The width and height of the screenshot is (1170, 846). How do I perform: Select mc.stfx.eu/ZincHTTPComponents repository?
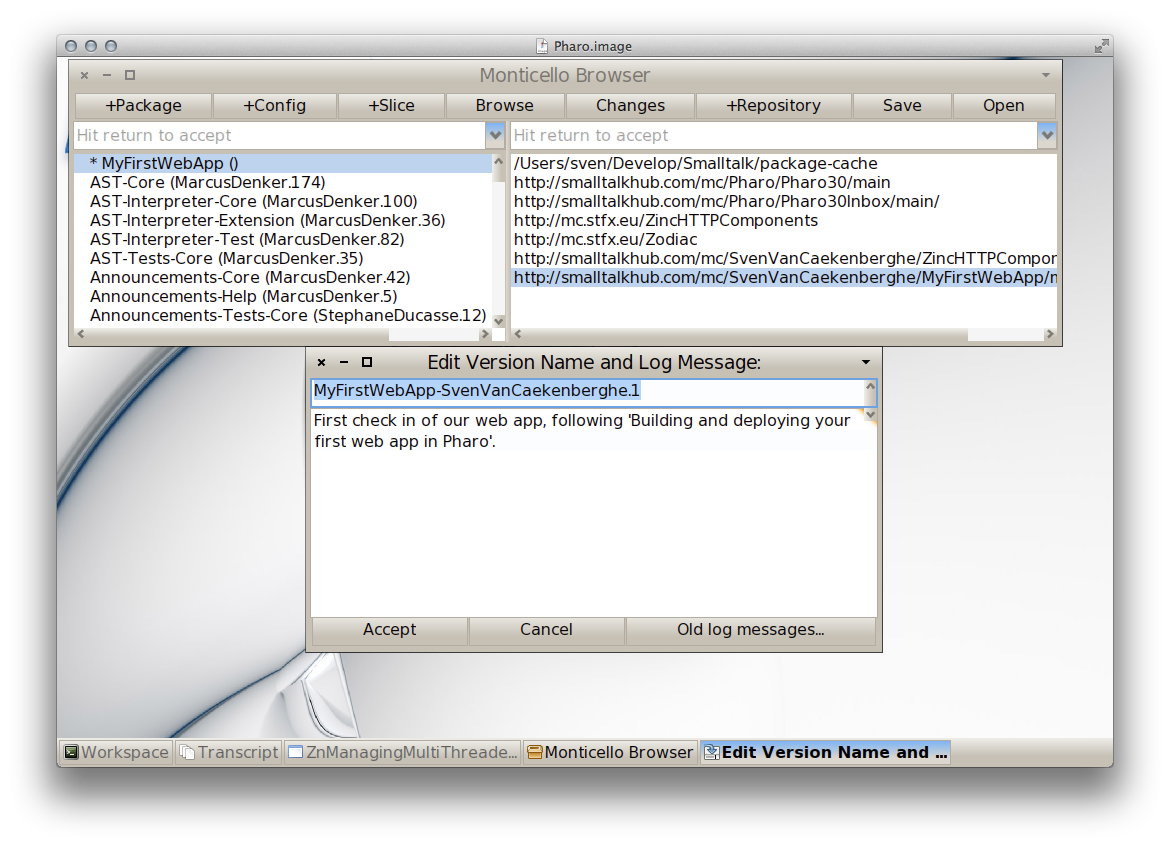(783, 221)
